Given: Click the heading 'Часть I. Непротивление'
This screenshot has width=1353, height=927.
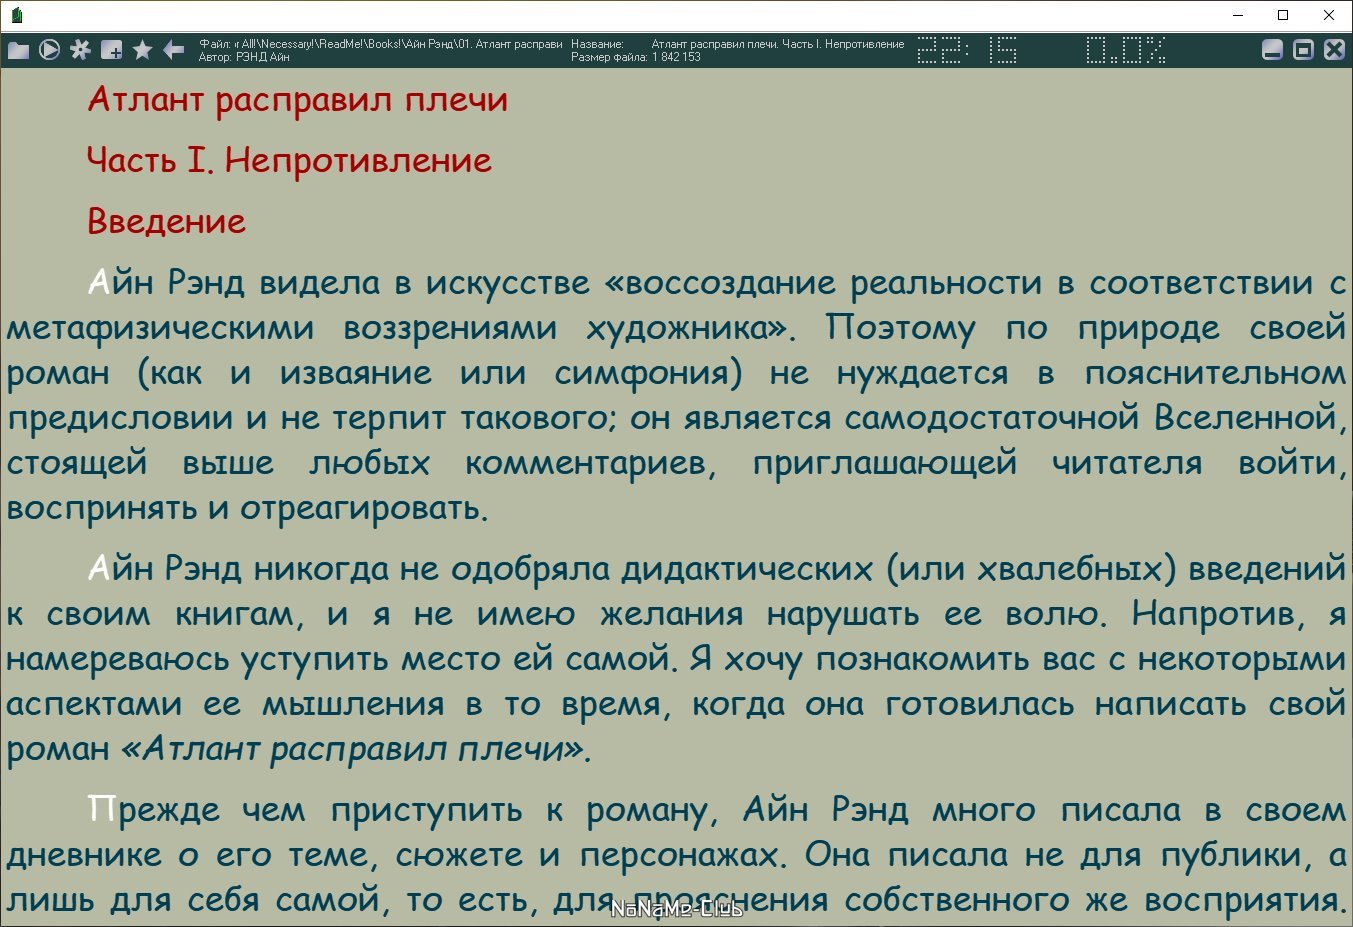Looking at the screenshot, I should coord(289,160).
